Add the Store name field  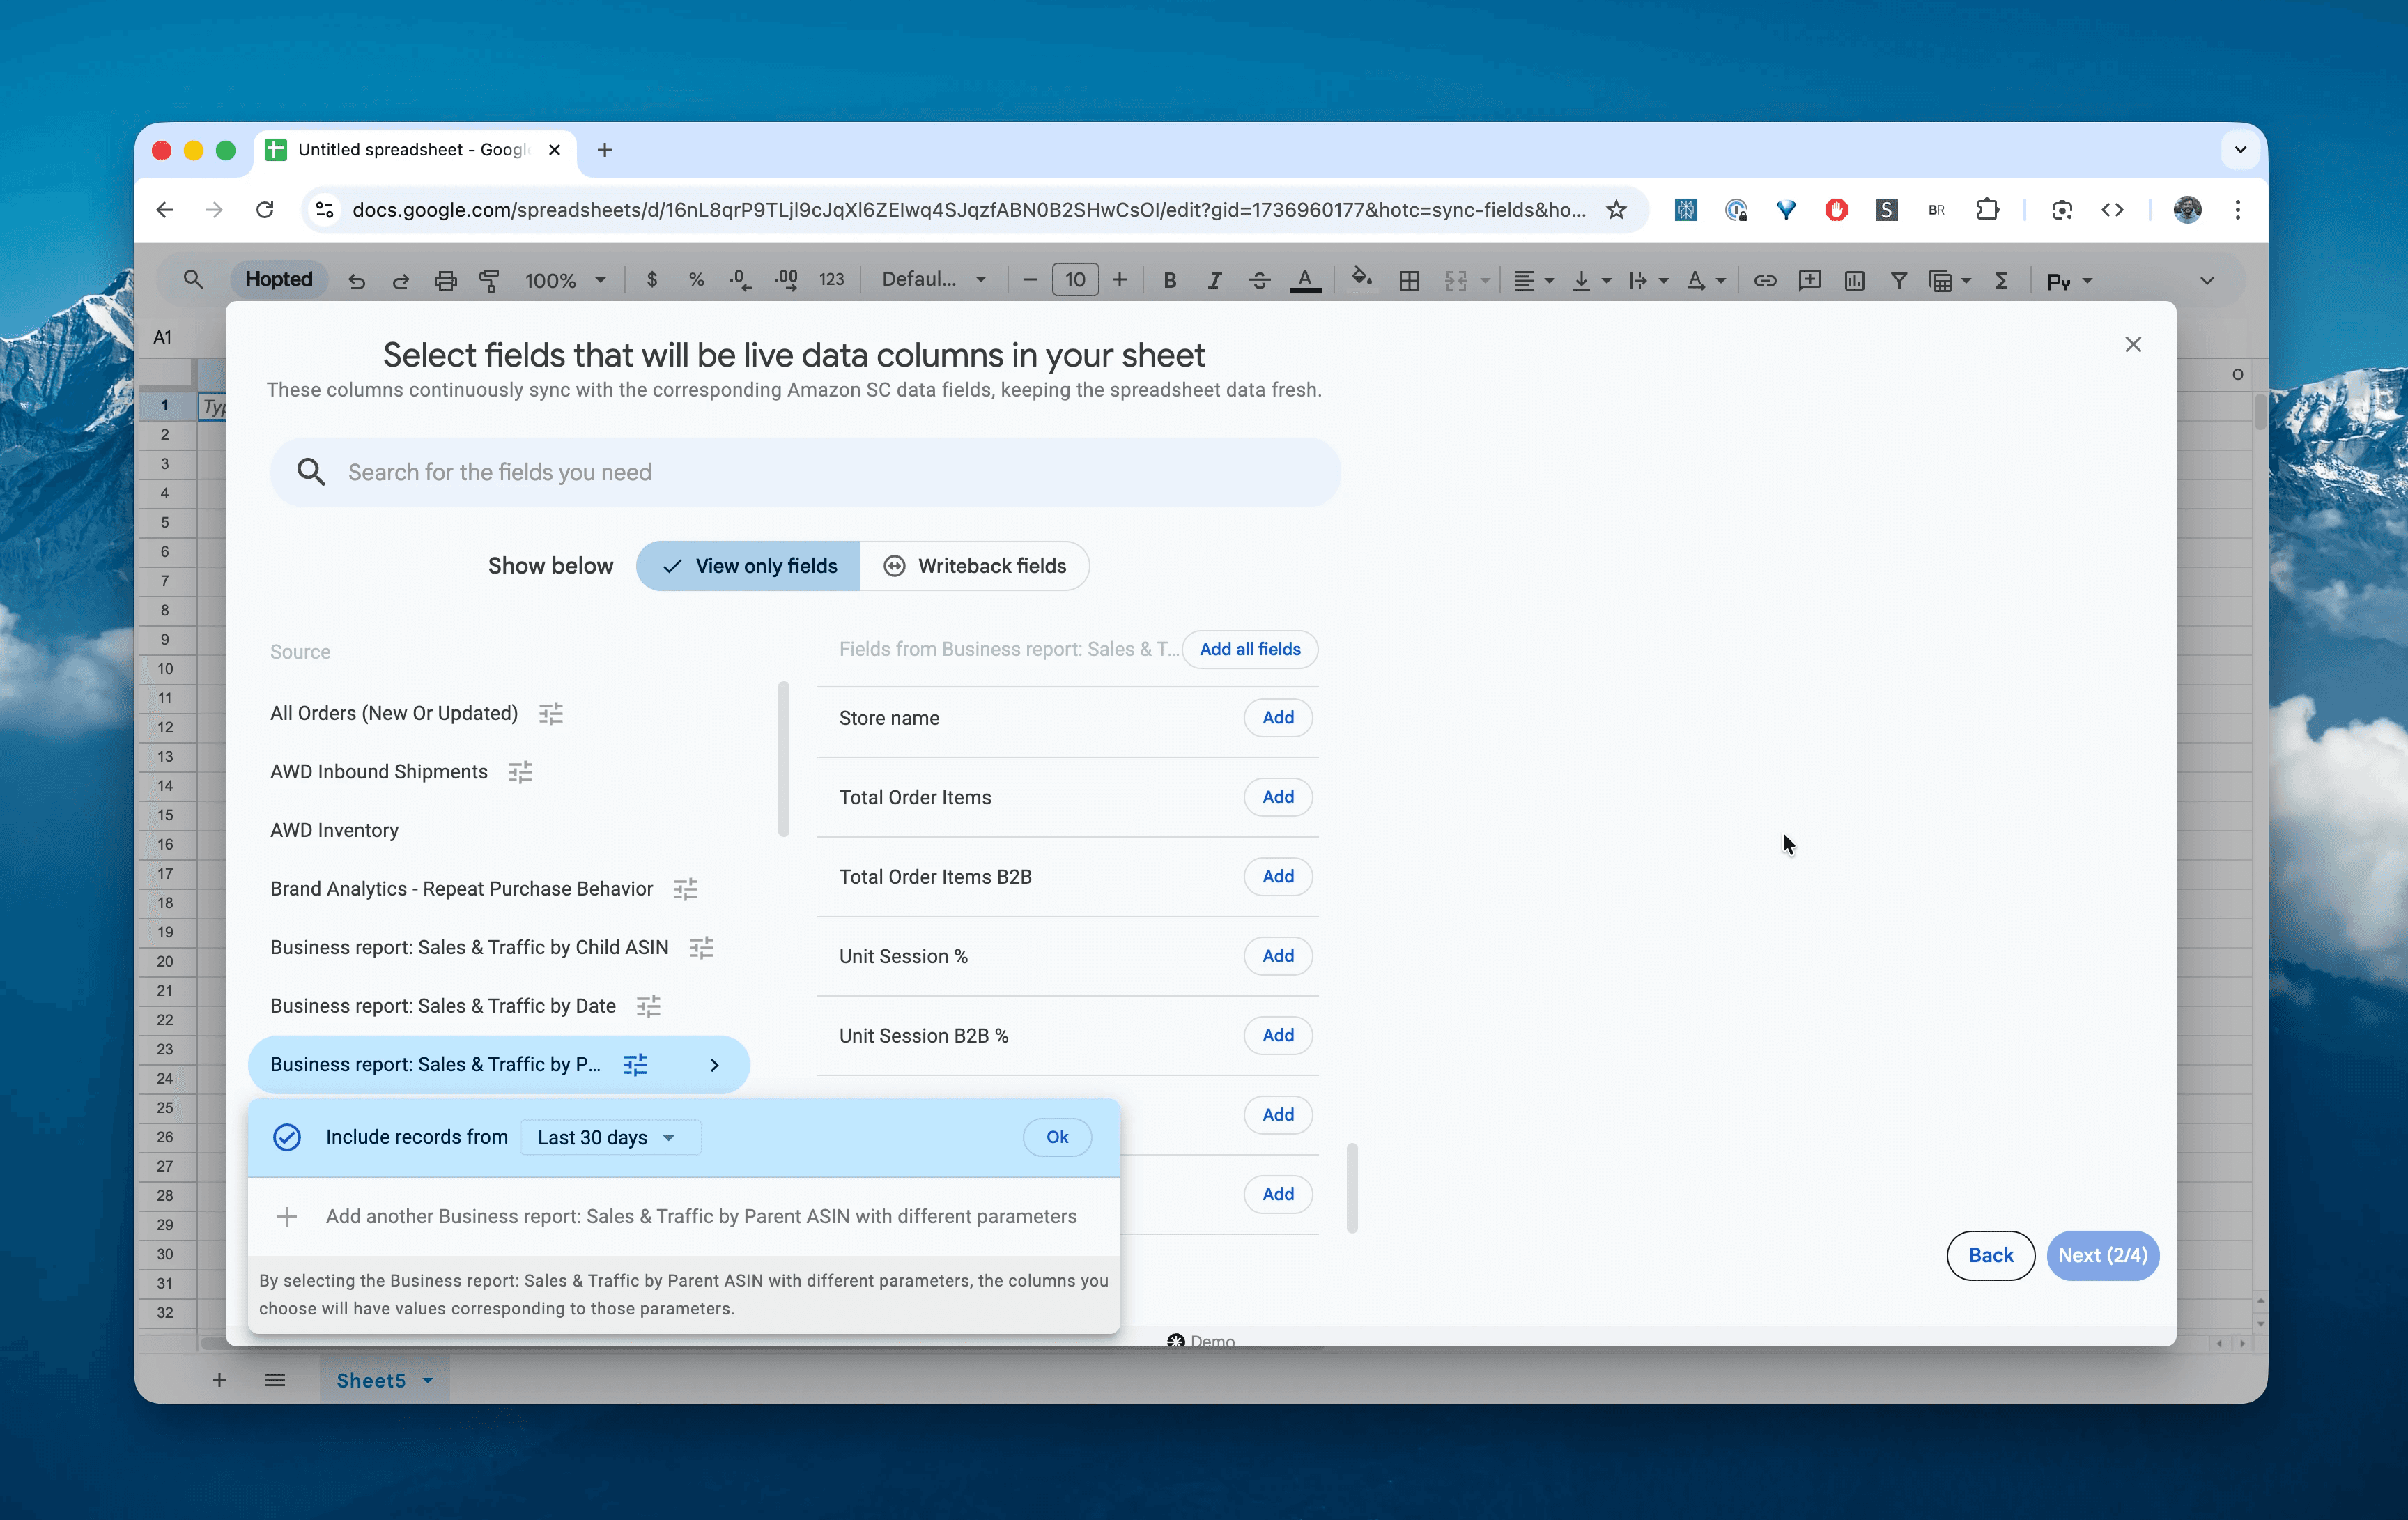tap(1278, 717)
